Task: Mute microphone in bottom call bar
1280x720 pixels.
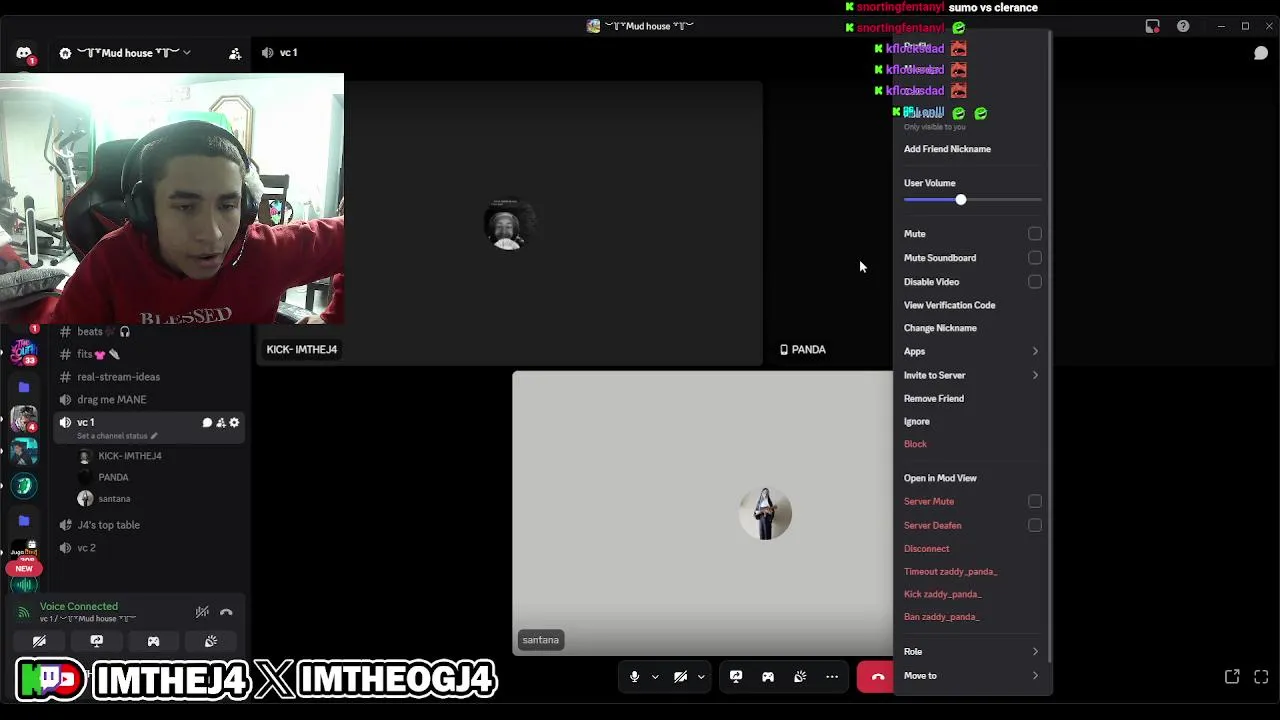Action: point(634,677)
